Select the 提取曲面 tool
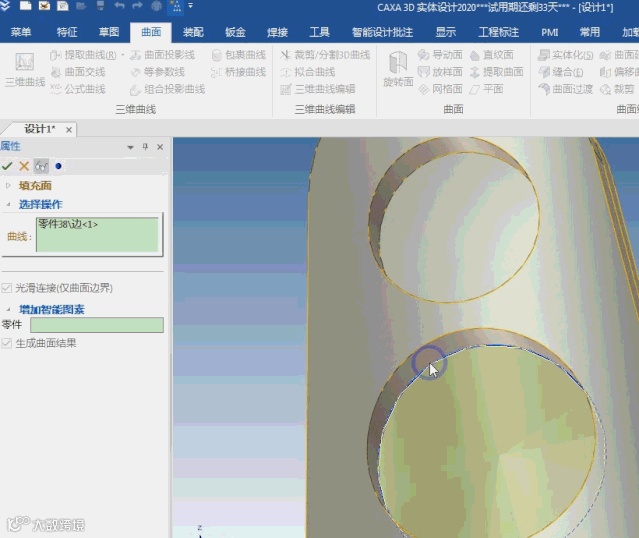This screenshot has width=639, height=538. 496,72
